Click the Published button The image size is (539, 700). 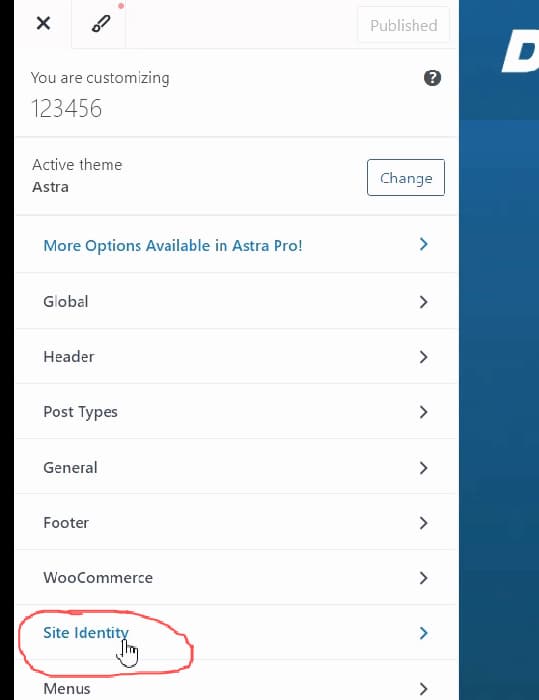404,25
